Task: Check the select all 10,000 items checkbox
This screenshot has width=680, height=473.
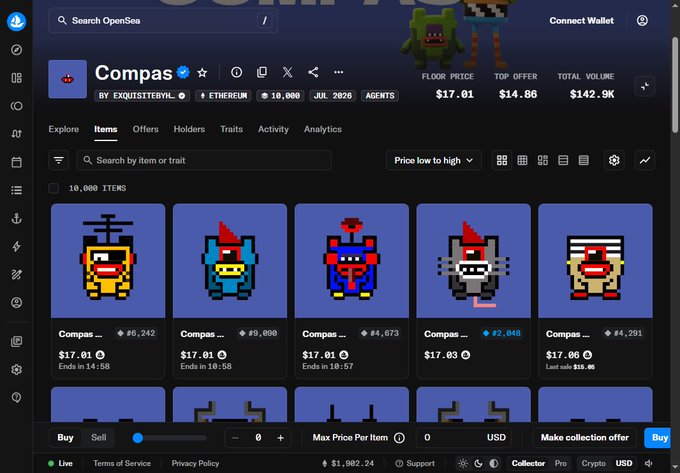Action: 54,188
